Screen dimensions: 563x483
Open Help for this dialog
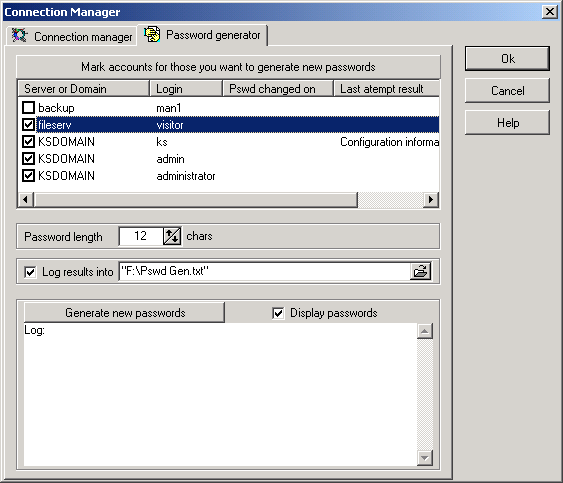click(507, 123)
